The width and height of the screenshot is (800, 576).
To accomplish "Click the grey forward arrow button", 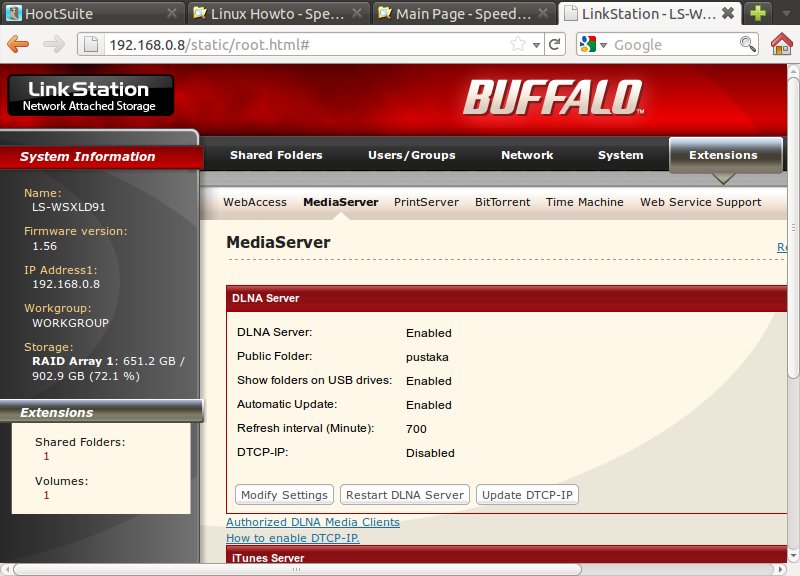I will 54,44.
